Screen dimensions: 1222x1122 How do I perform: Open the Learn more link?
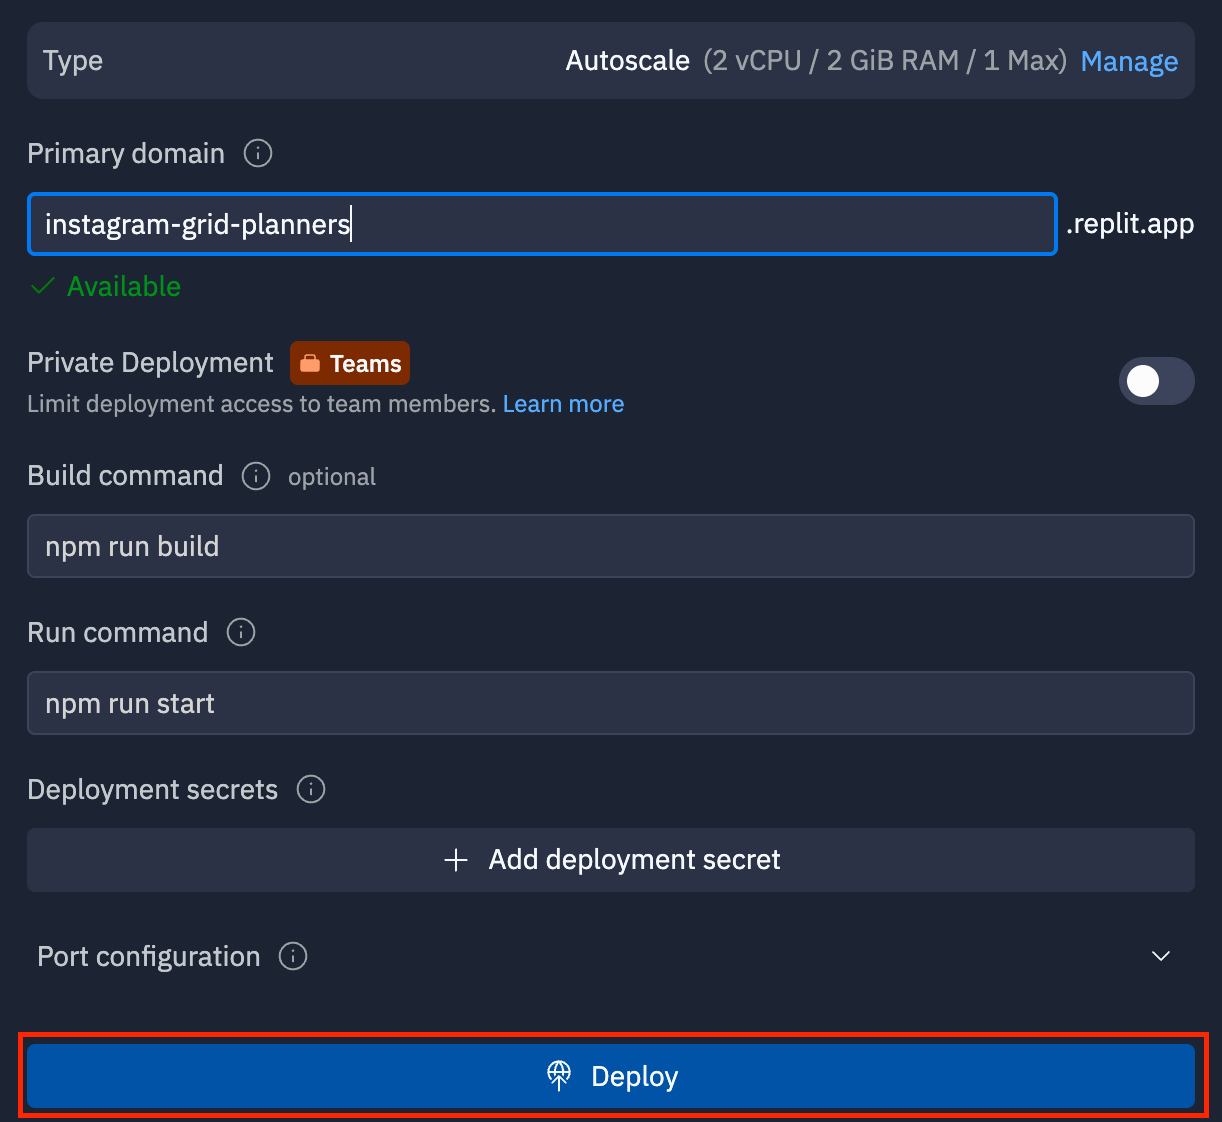(x=563, y=404)
